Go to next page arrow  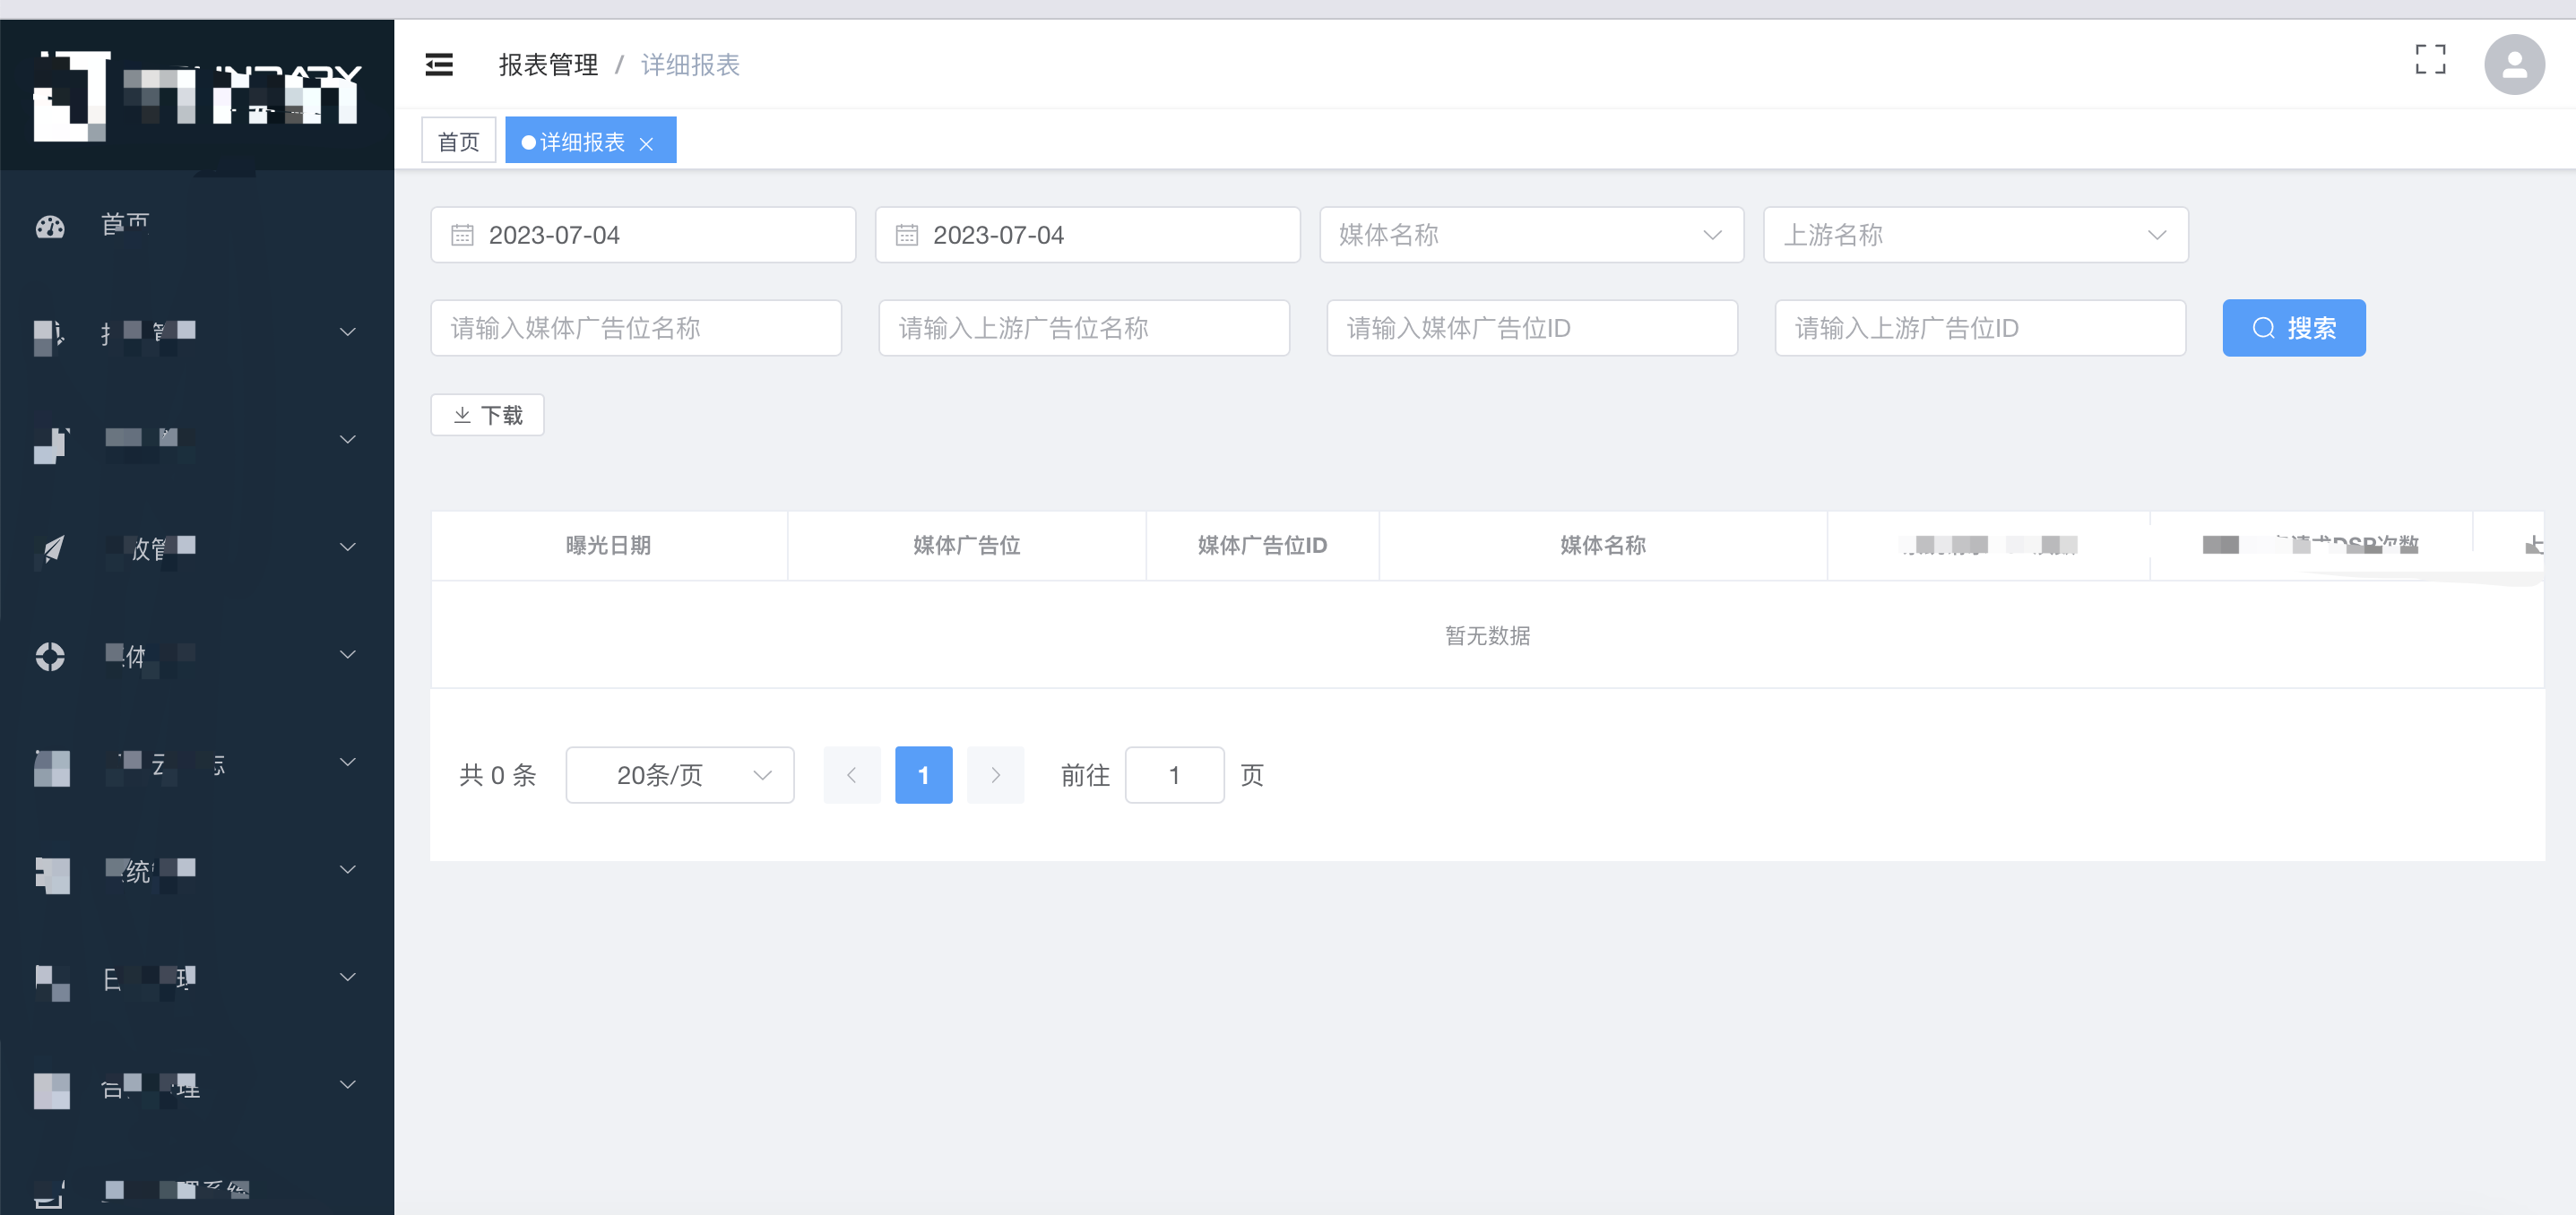pyautogui.click(x=995, y=775)
